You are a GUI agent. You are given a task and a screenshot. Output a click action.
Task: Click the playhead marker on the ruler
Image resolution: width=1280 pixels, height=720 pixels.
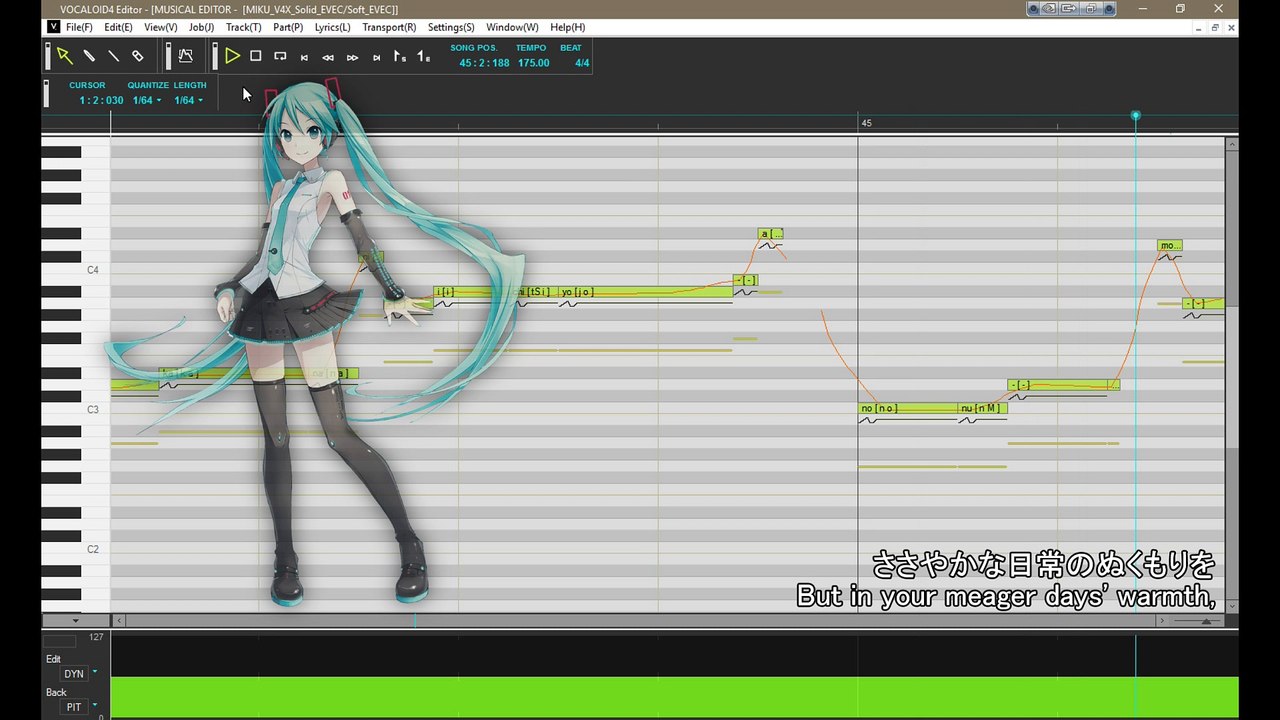click(x=1135, y=116)
